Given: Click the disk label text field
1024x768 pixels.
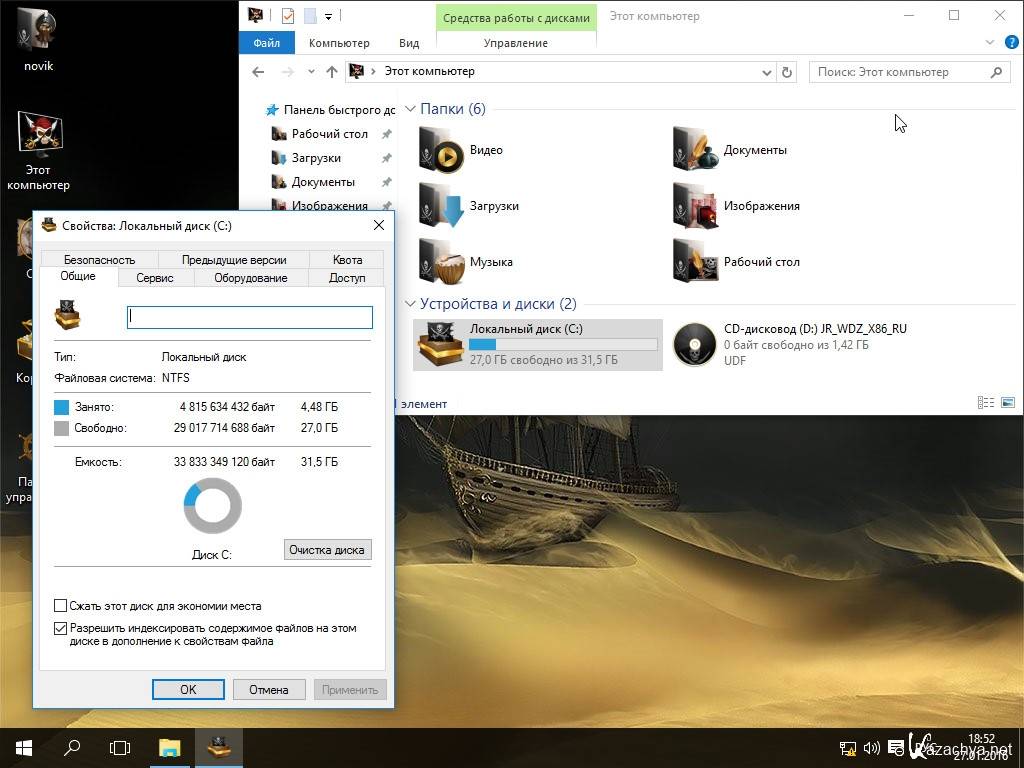Looking at the screenshot, I should click(x=250, y=317).
